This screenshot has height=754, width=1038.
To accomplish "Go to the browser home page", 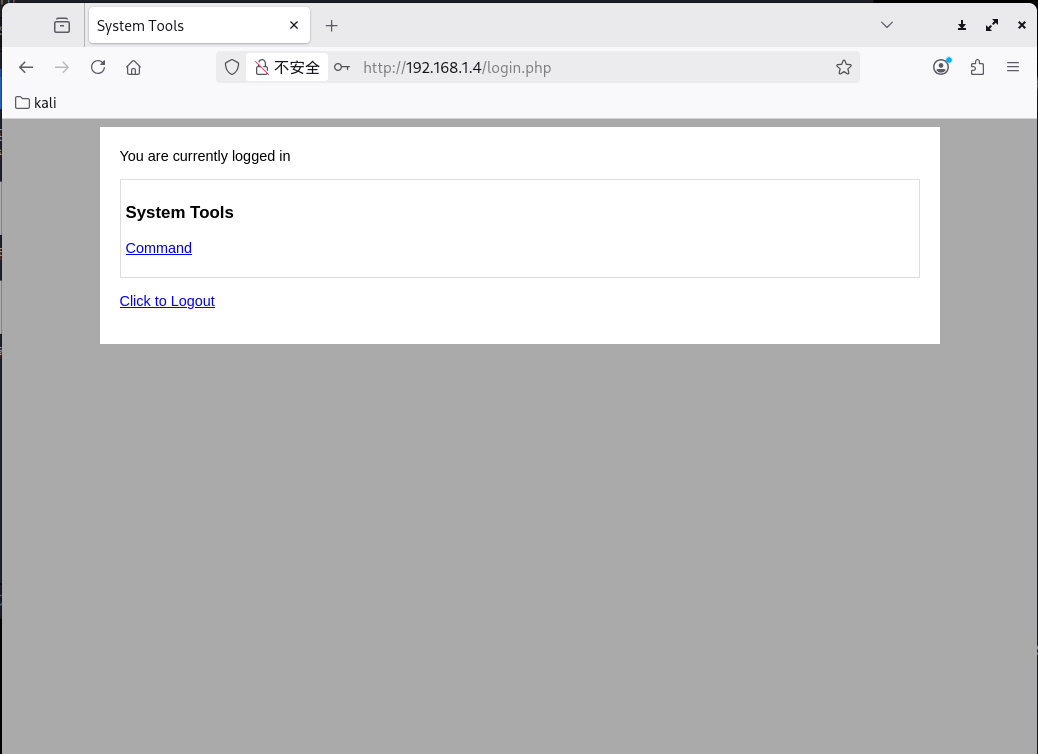I will 133,67.
